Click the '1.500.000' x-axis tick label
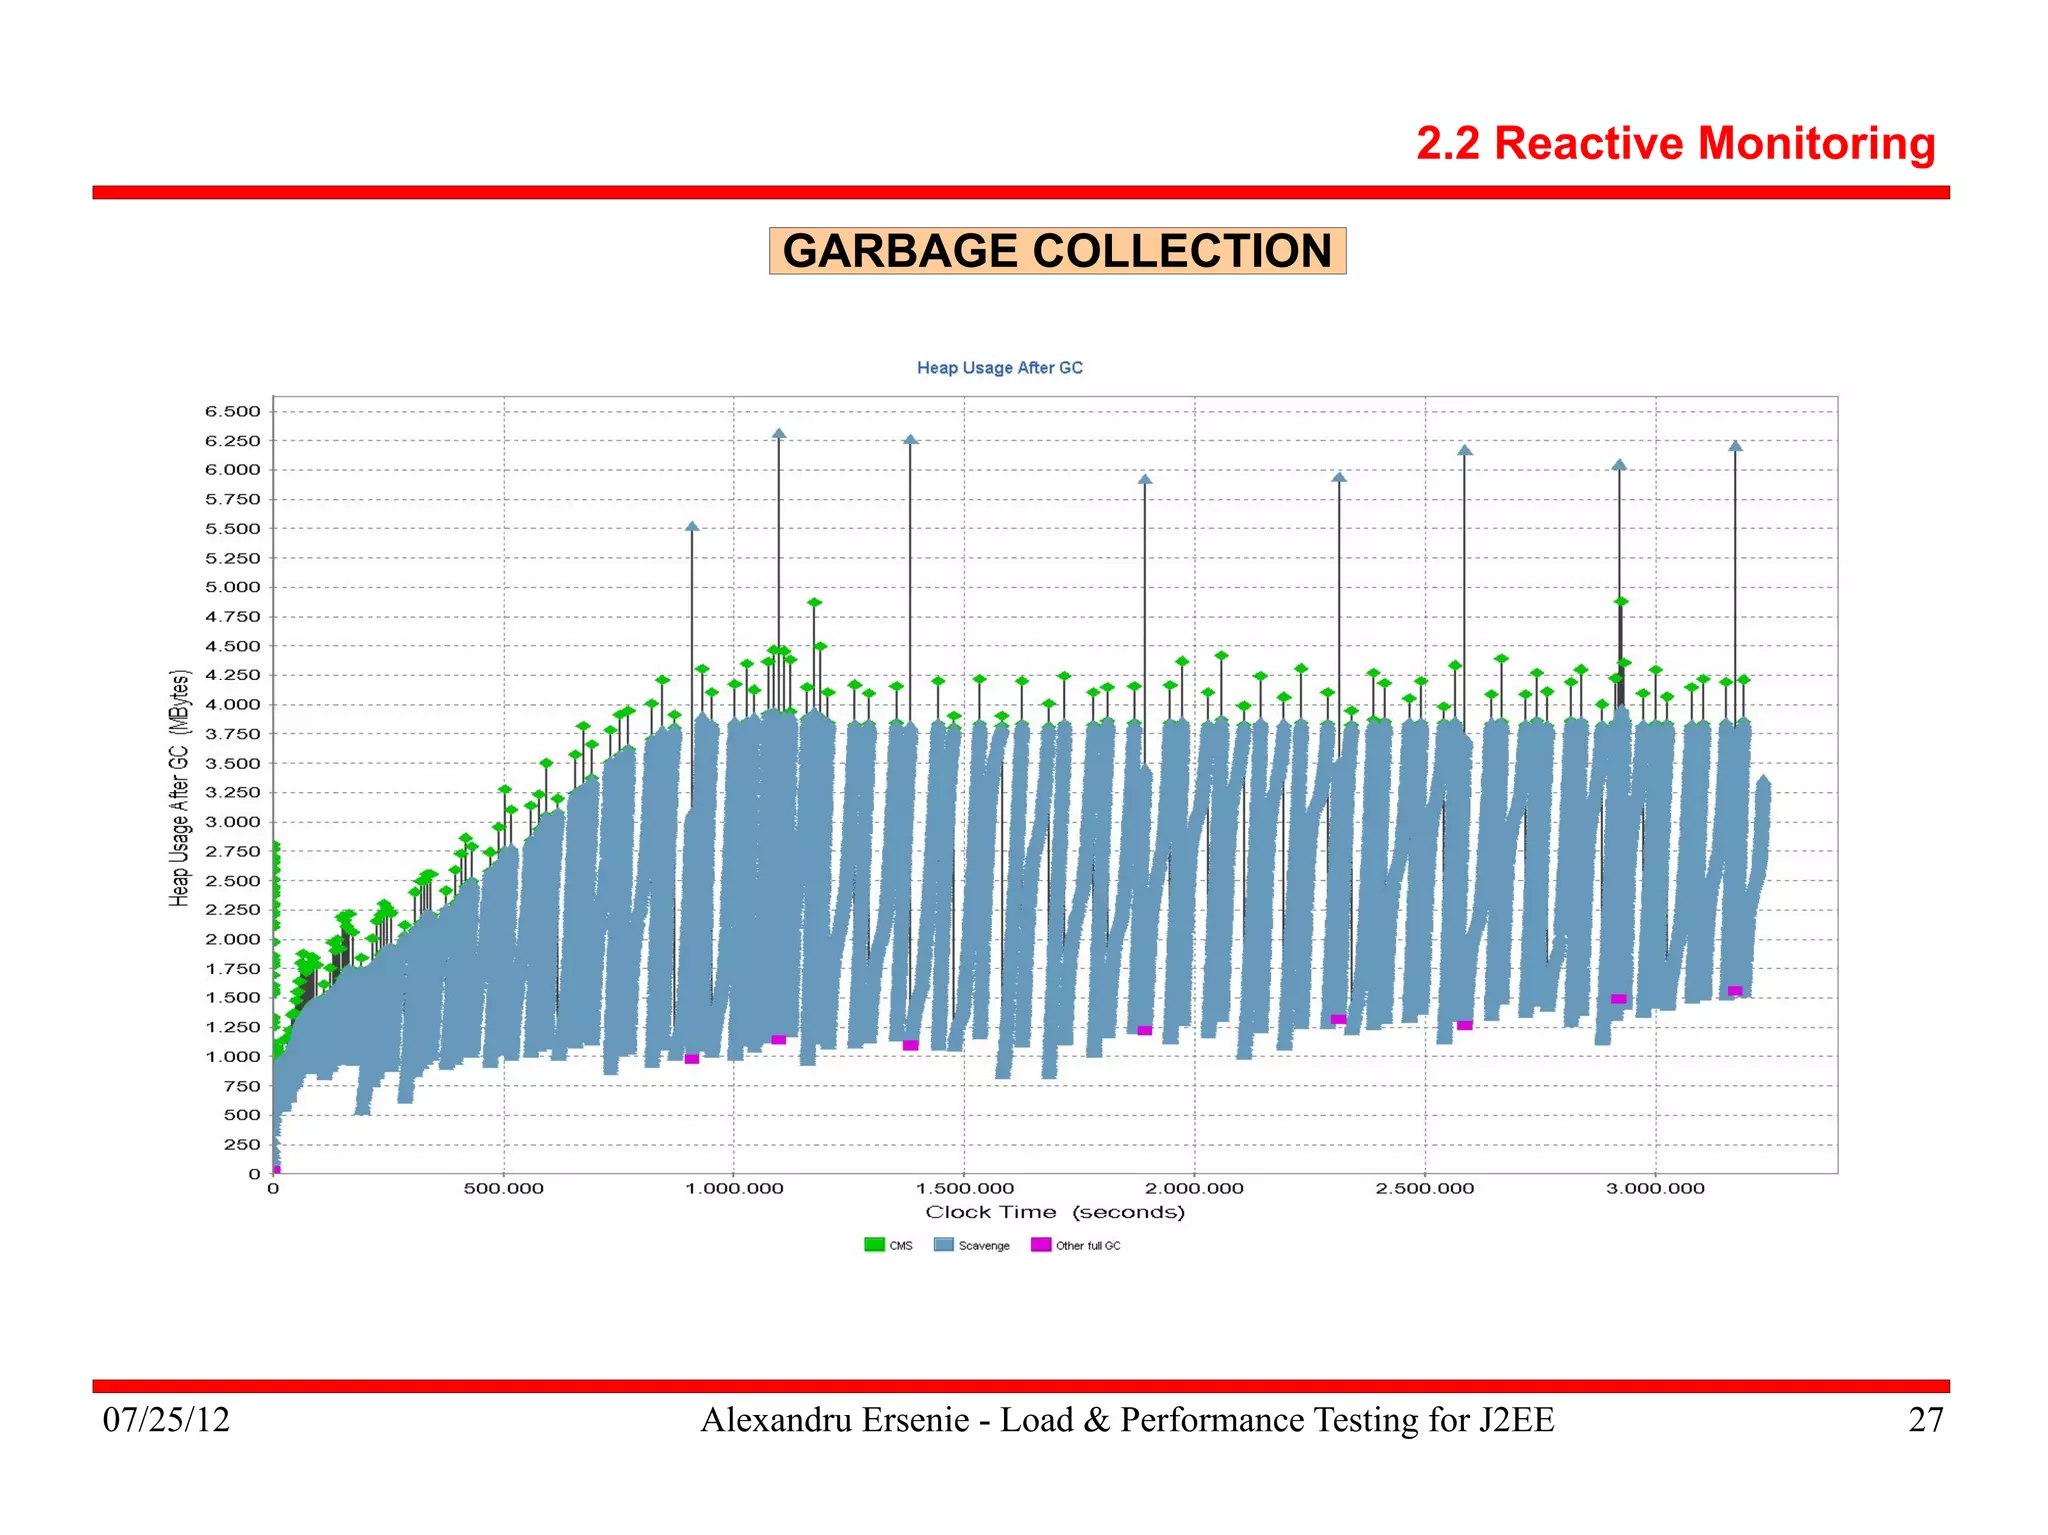 965,1188
